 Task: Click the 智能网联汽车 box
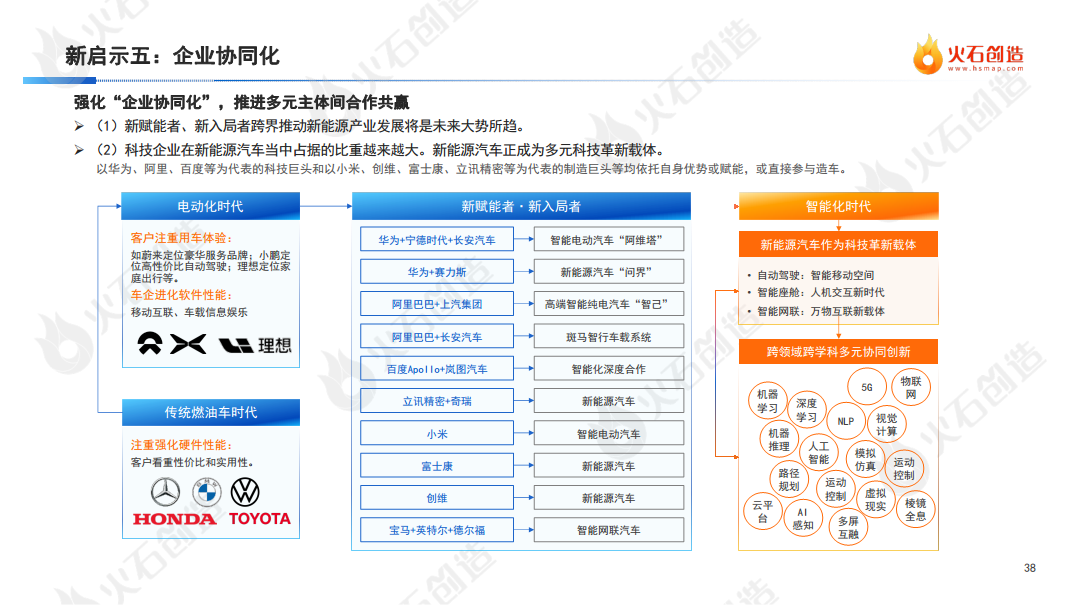(609, 530)
